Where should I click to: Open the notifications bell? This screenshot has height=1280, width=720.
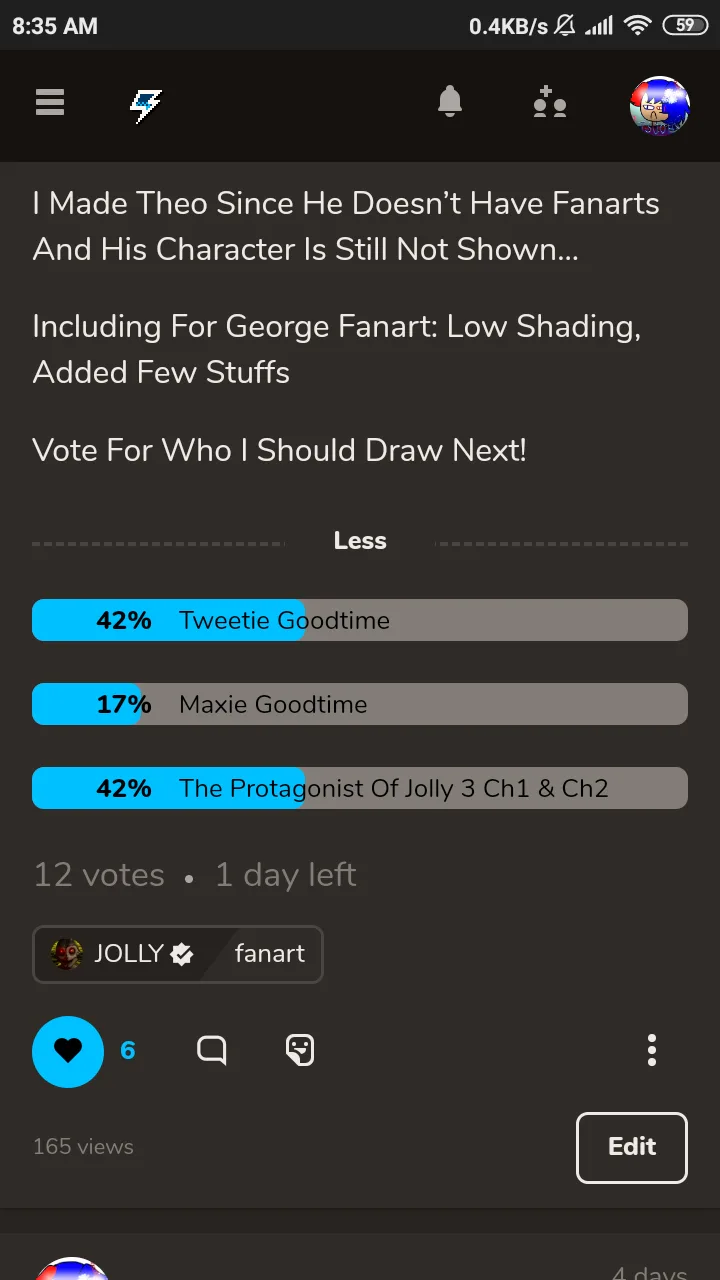[450, 102]
